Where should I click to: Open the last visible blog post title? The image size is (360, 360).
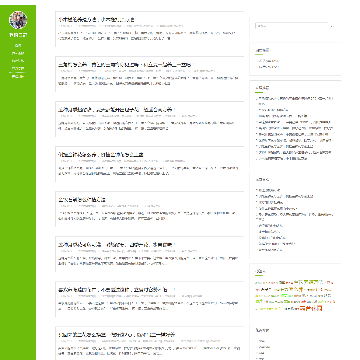[116, 334]
